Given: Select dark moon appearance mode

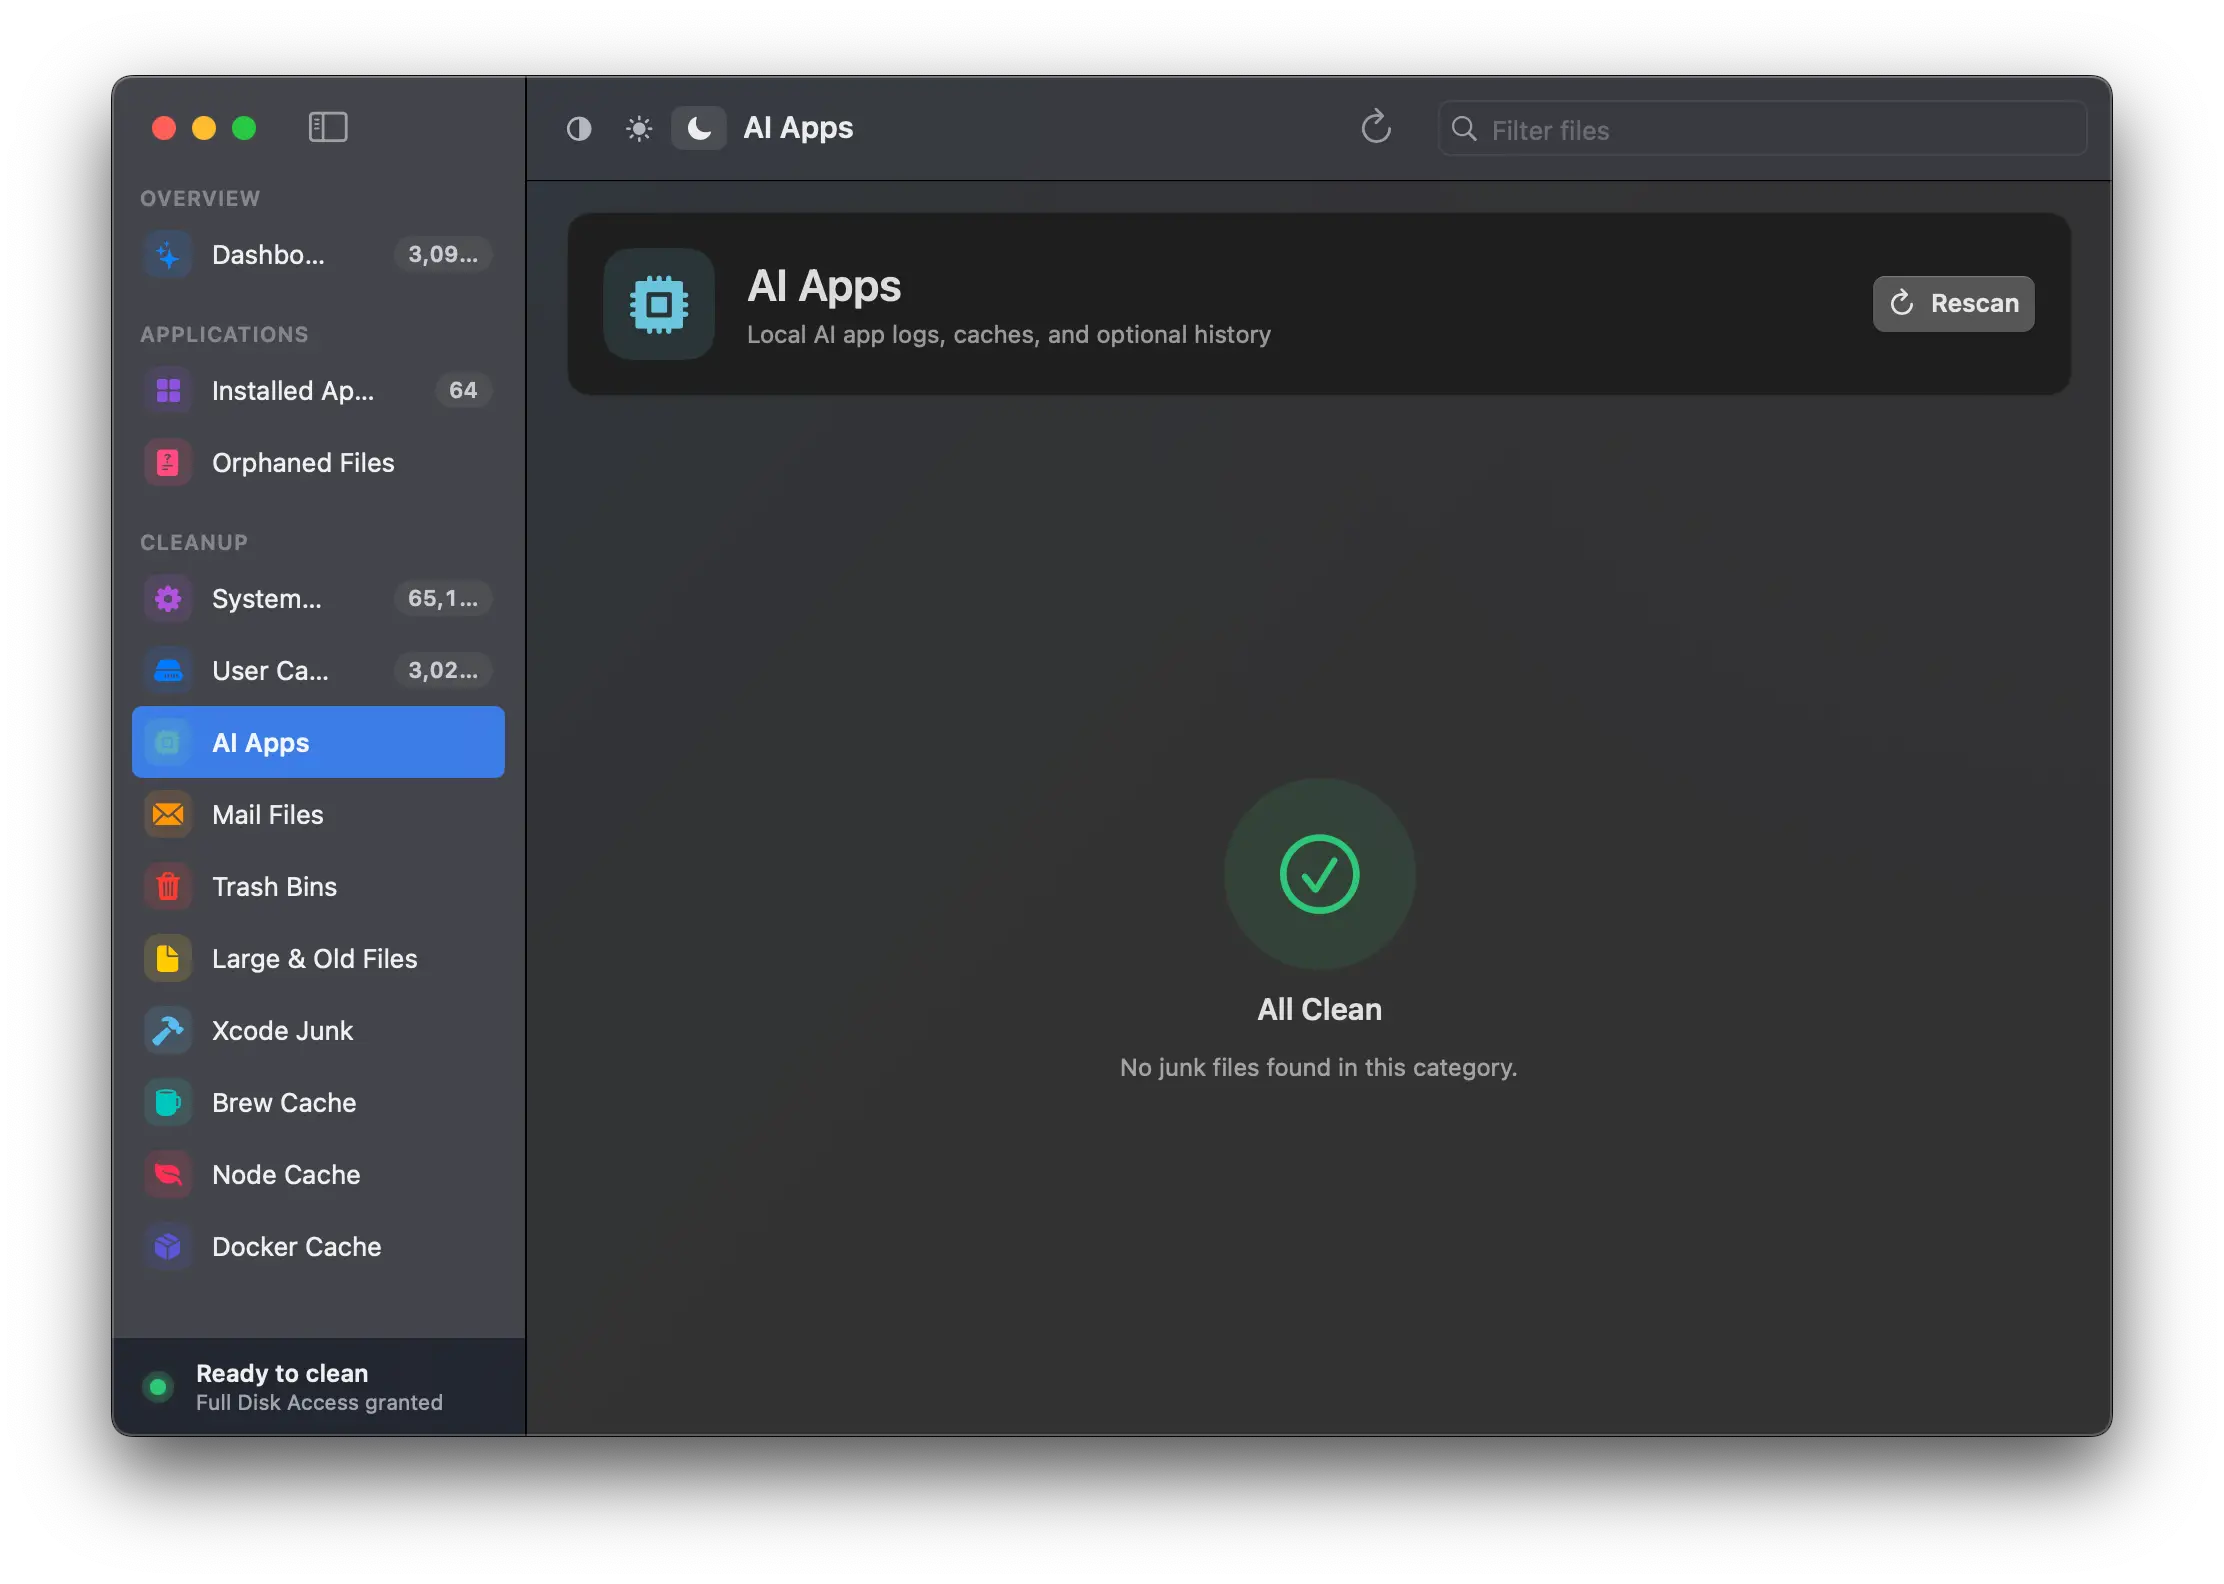Looking at the screenshot, I should (699, 128).
